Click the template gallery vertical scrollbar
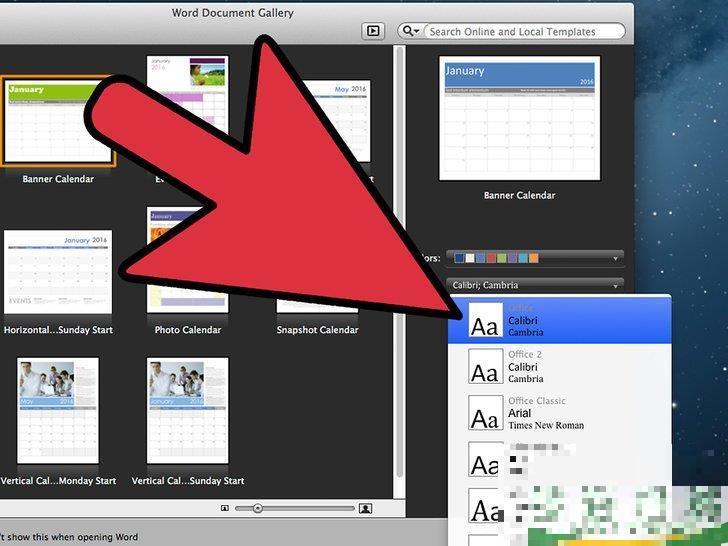728x546 pixels. pyautogui.click(x=401, y=270)
